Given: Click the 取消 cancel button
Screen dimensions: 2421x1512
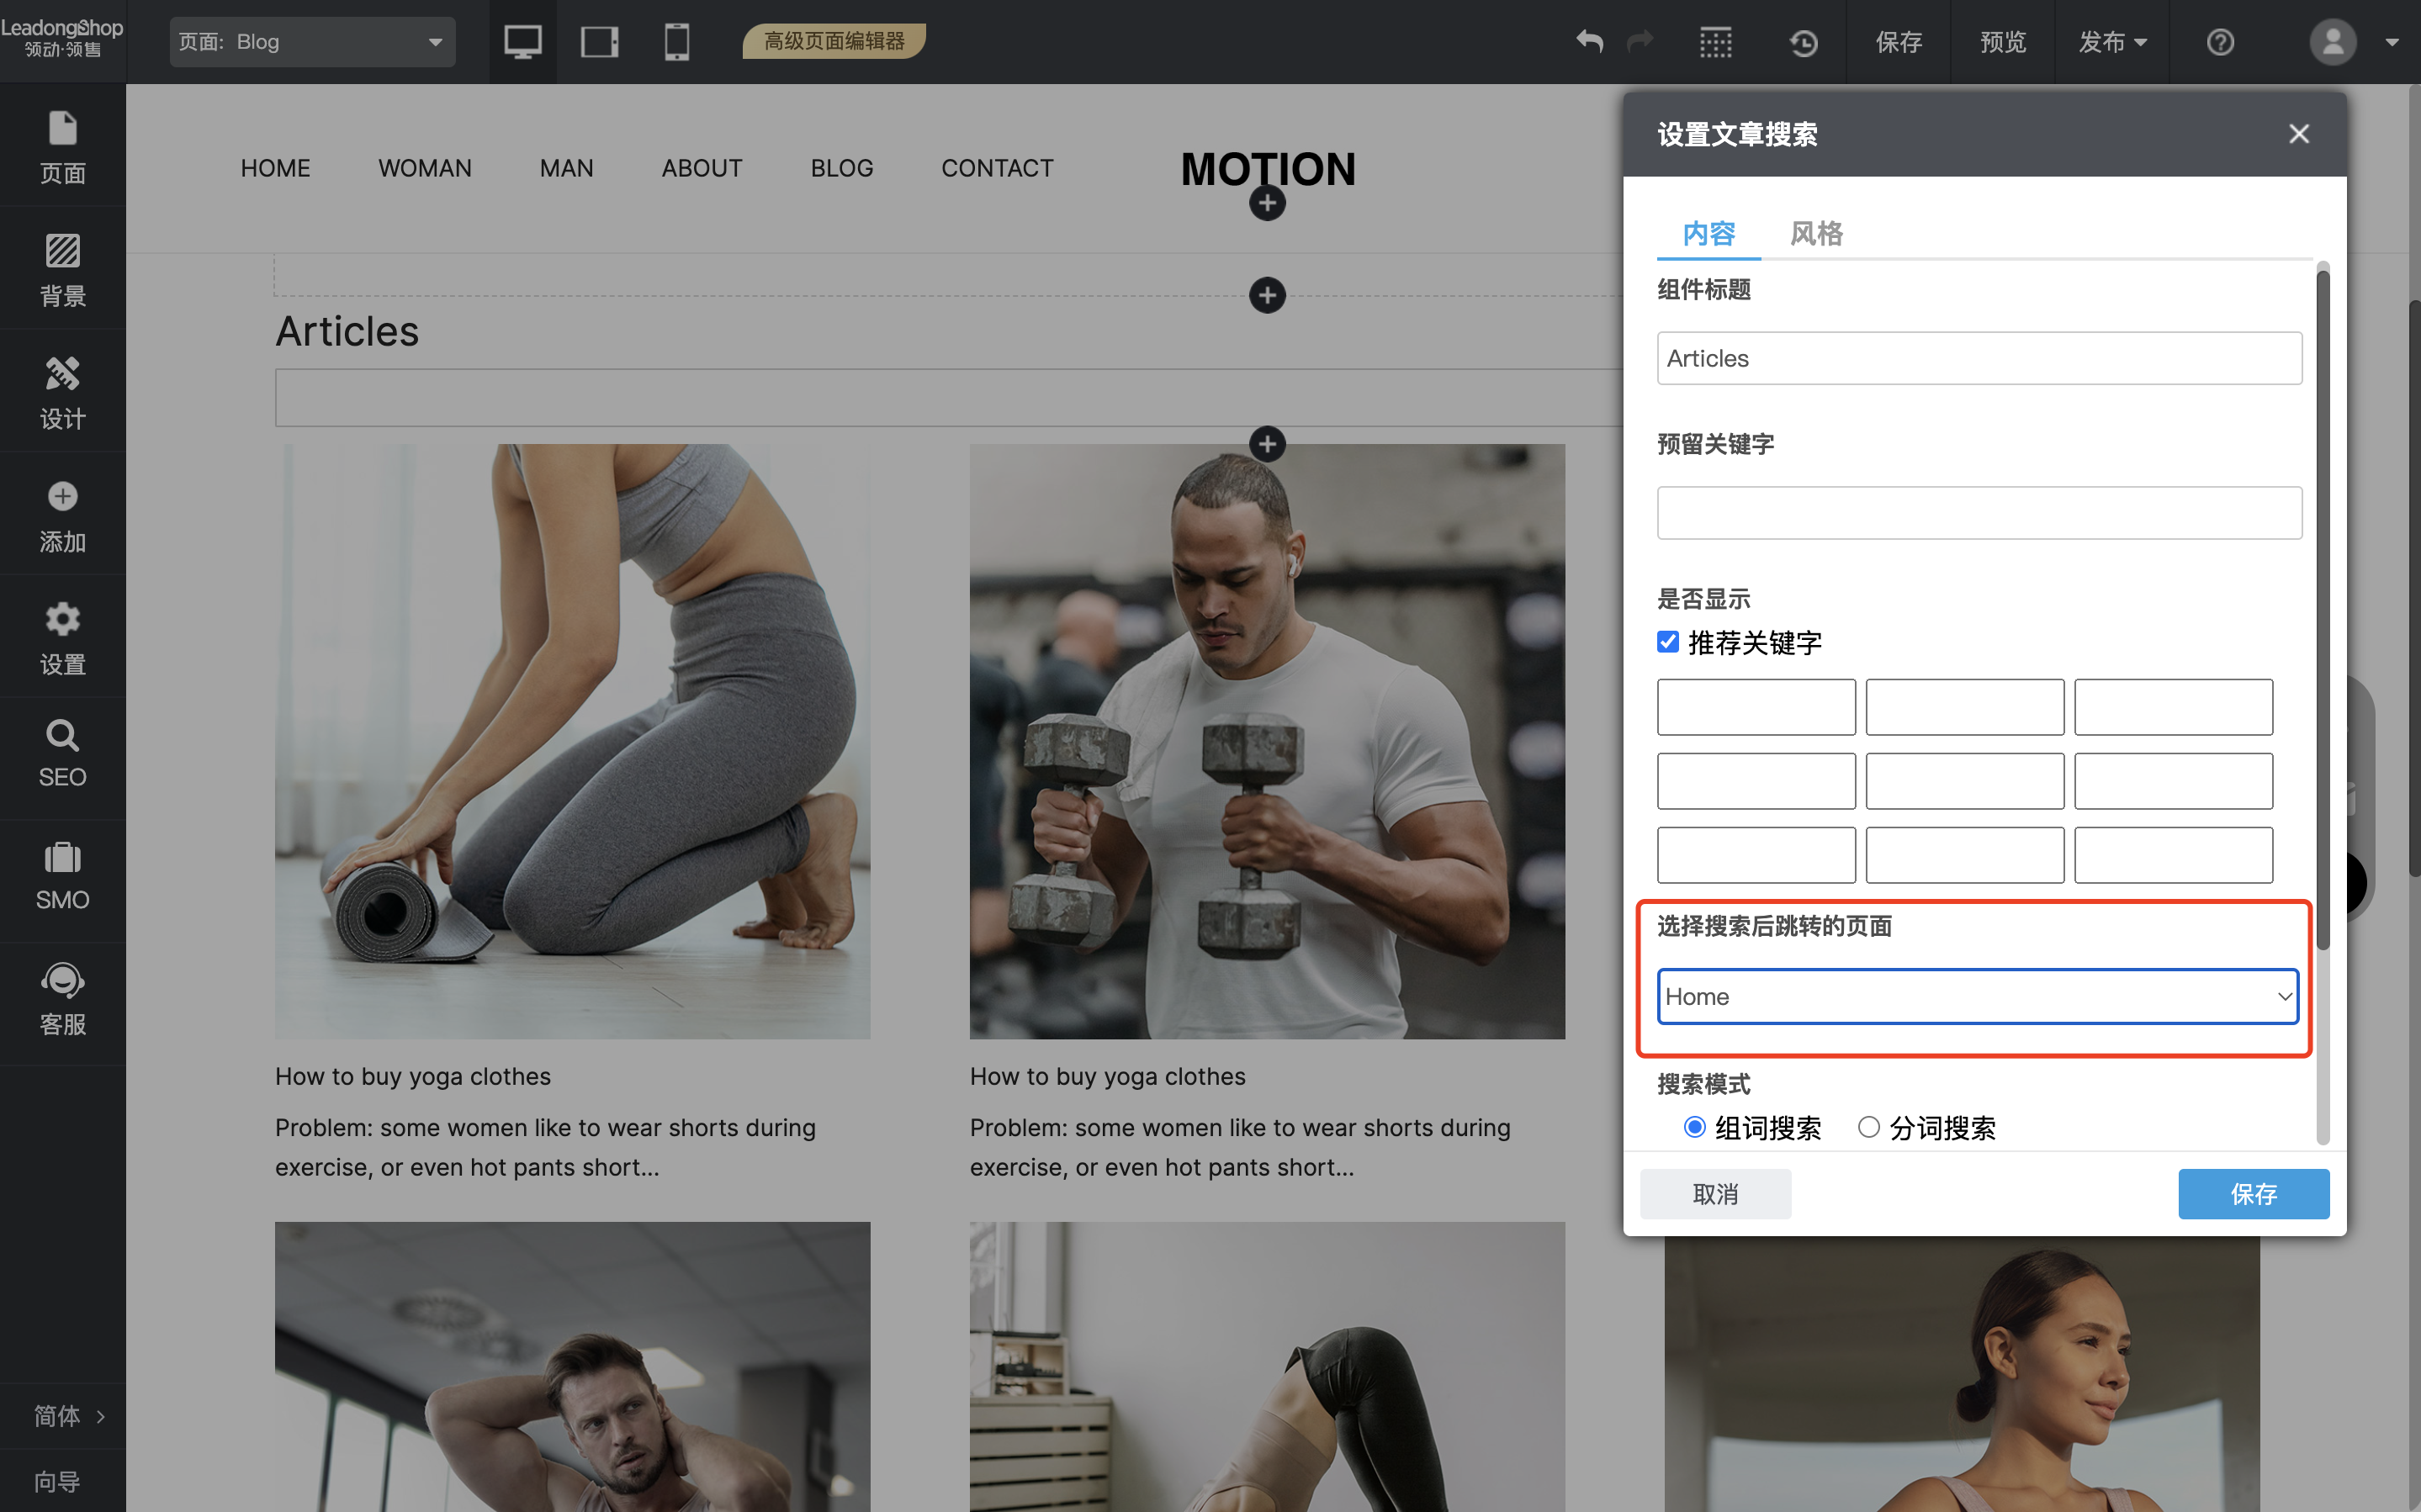Looking at the screenshot, I should pos(1715,1193).
